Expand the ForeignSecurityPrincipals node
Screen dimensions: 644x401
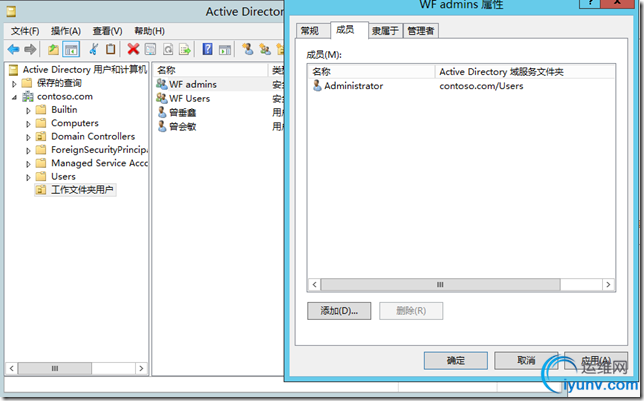[x=28, y=151]
